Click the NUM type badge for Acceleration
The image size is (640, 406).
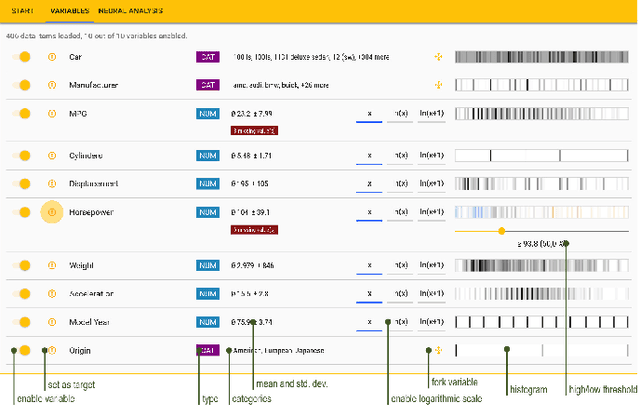click(x=207, y=294)
